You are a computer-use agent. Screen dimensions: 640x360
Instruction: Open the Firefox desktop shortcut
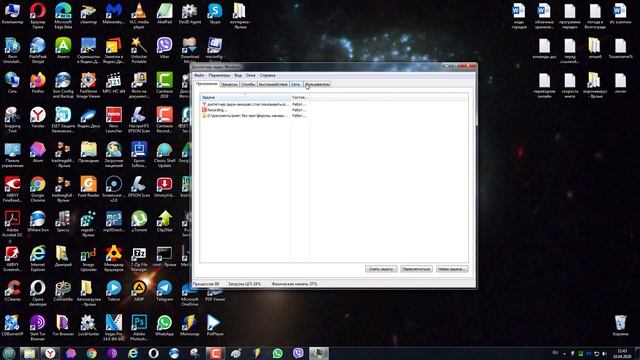38,82
